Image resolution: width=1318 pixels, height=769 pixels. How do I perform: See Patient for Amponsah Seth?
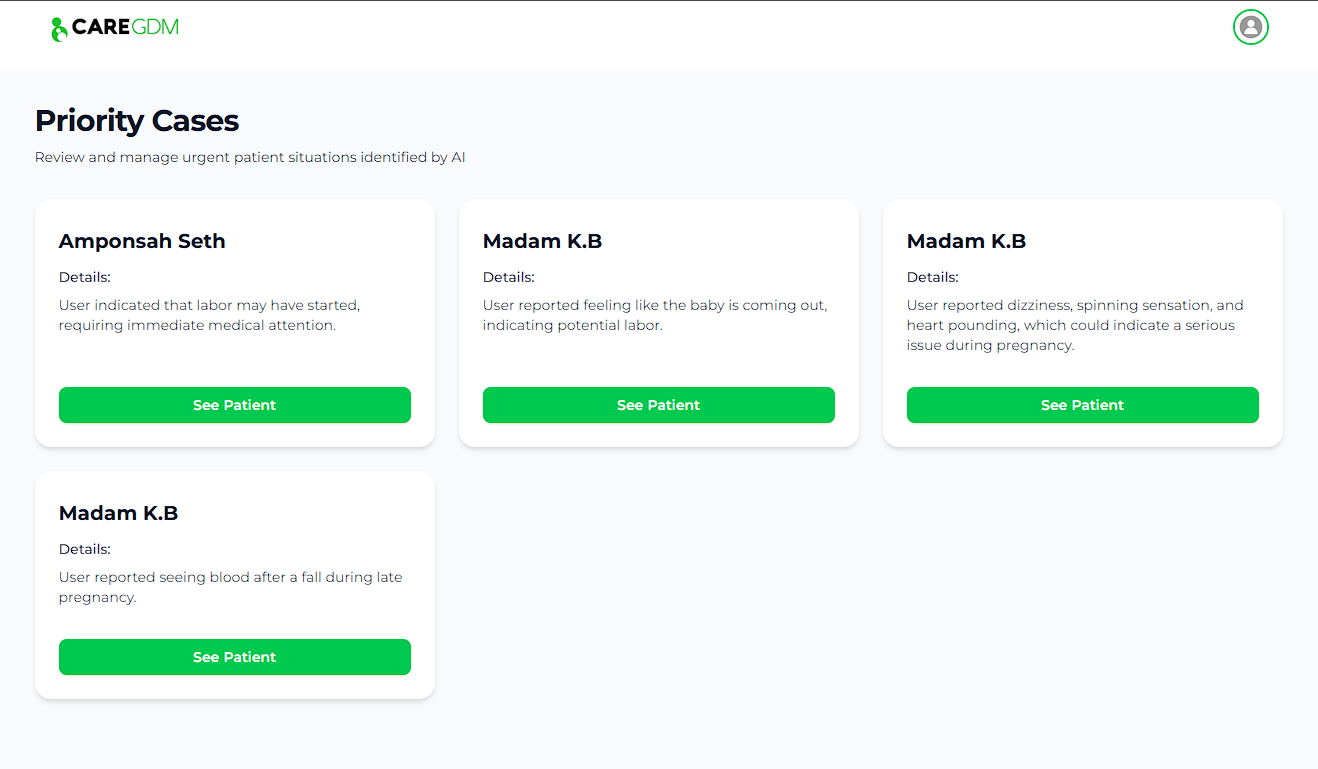coord(235,405)
